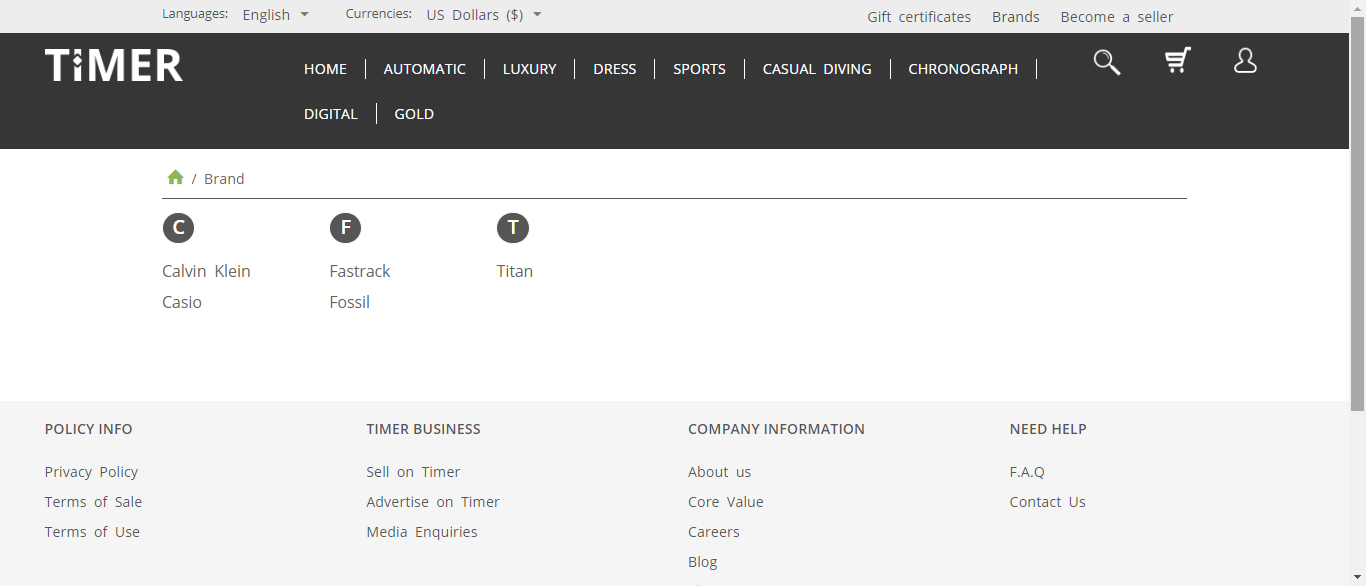Click the NEED HELP footer heading

[x=1048, y=429]
